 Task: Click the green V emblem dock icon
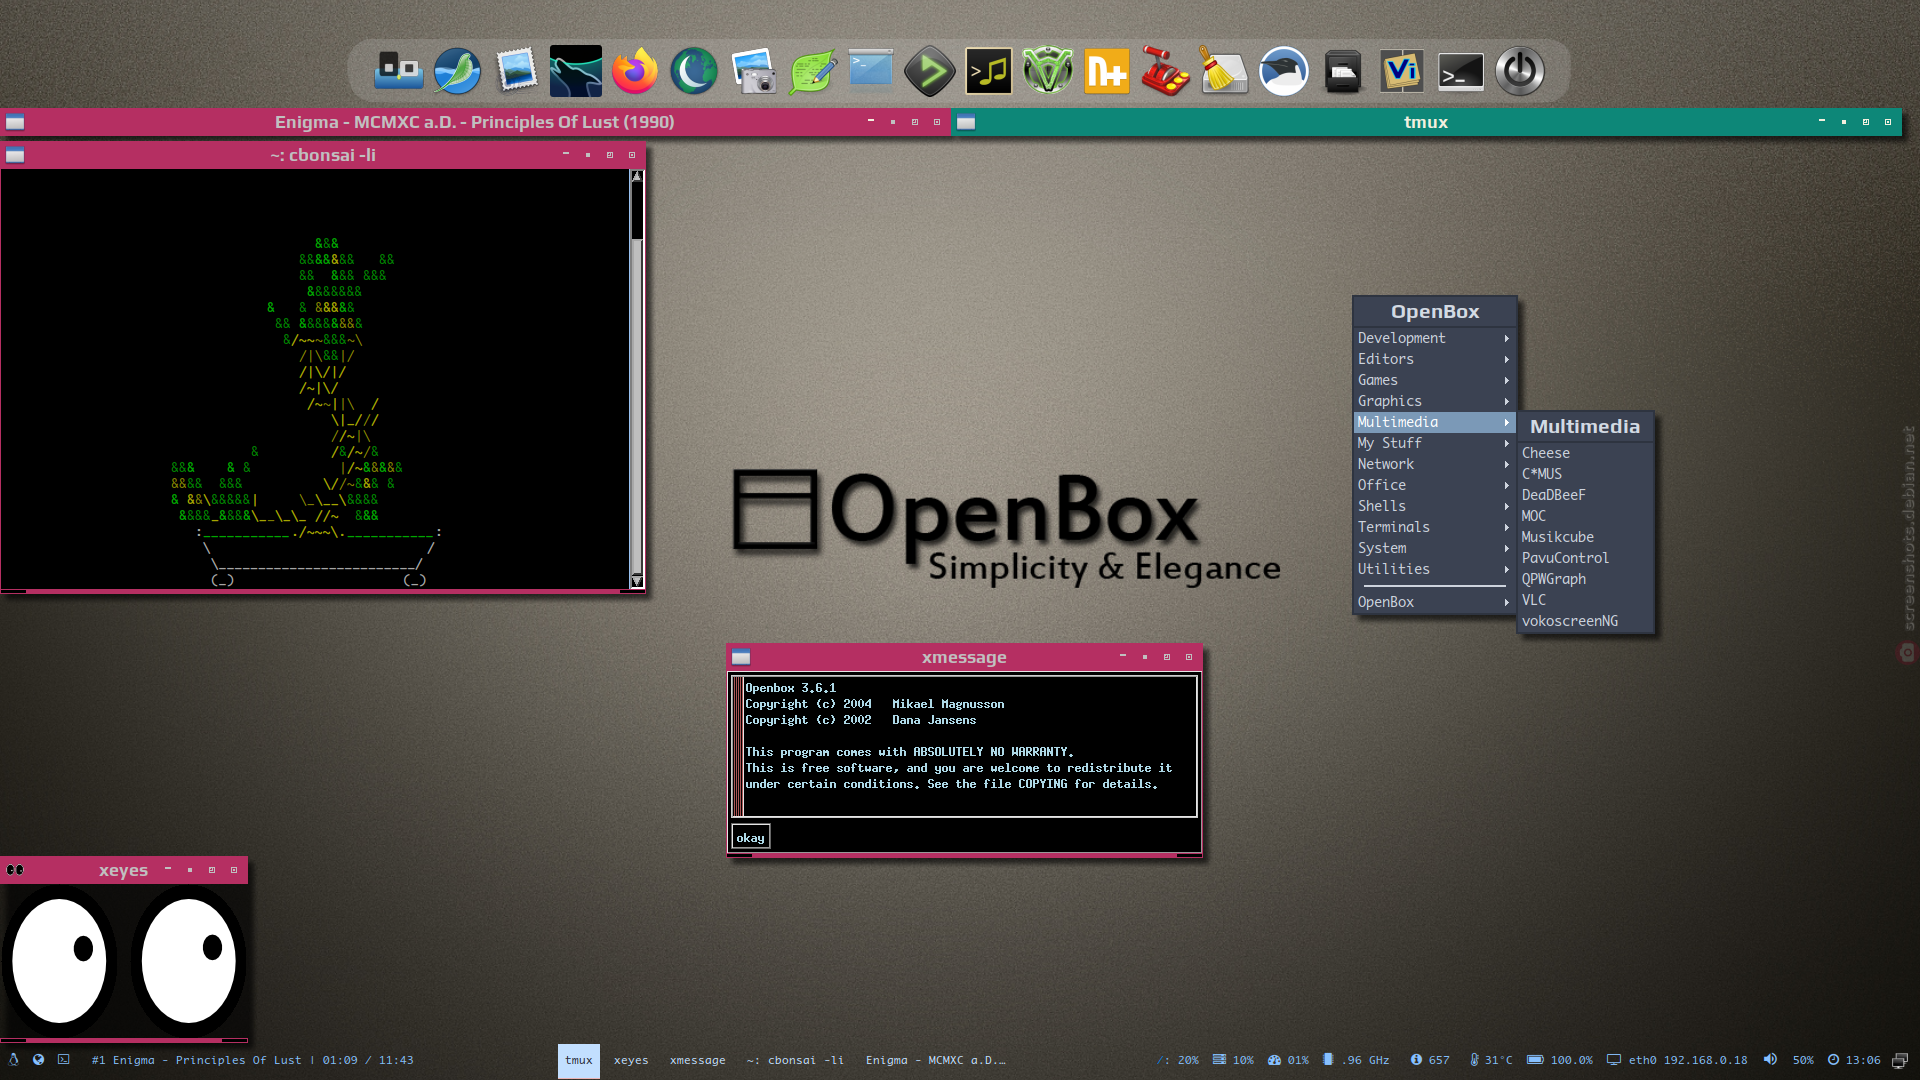pos(1047,72)
